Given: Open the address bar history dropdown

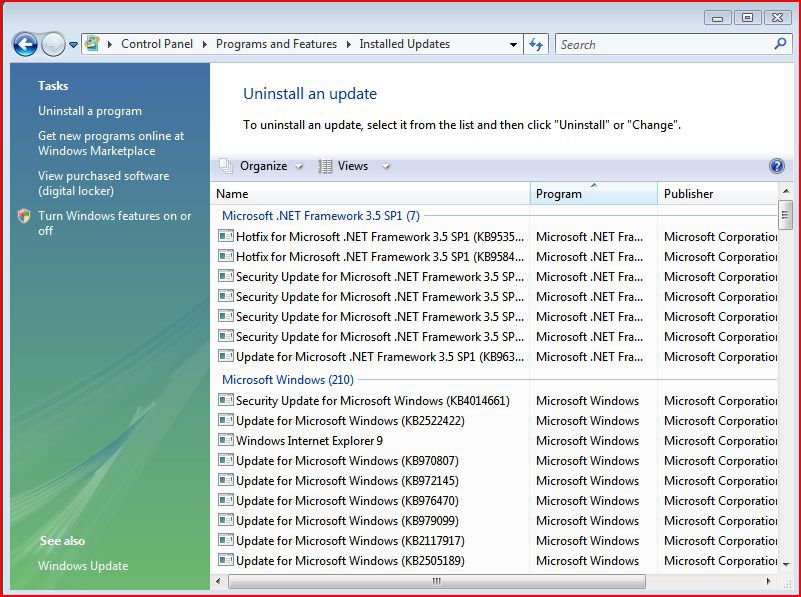Looking at the screenshot, I should click(x=513, y=44).
